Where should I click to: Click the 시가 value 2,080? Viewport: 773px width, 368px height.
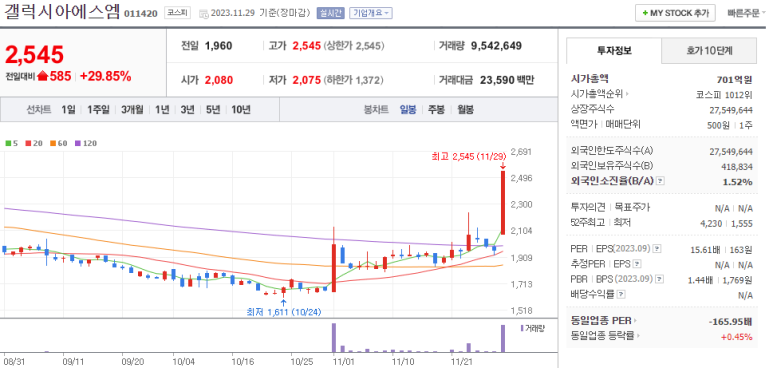point(218,80)
